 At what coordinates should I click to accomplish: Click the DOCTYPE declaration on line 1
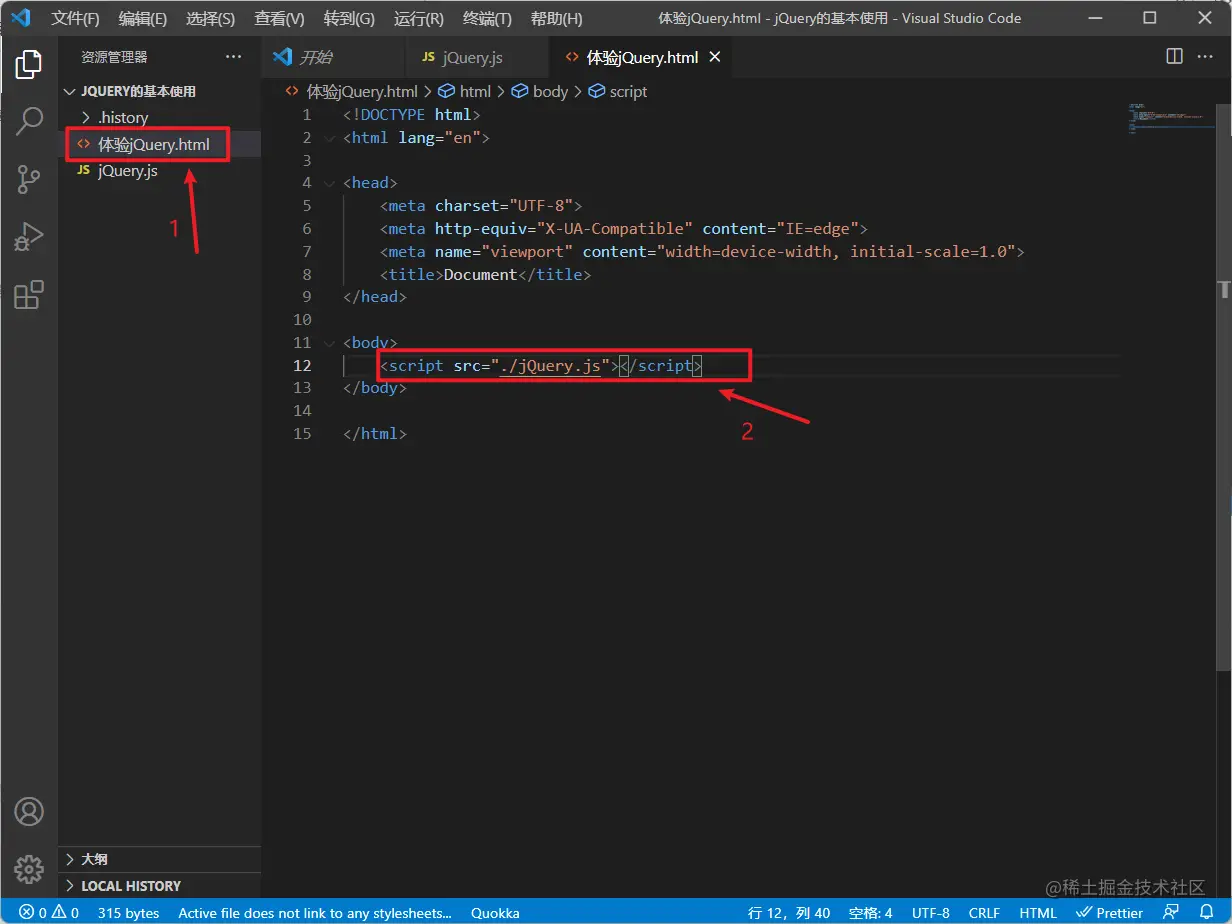tap(412, 115)
